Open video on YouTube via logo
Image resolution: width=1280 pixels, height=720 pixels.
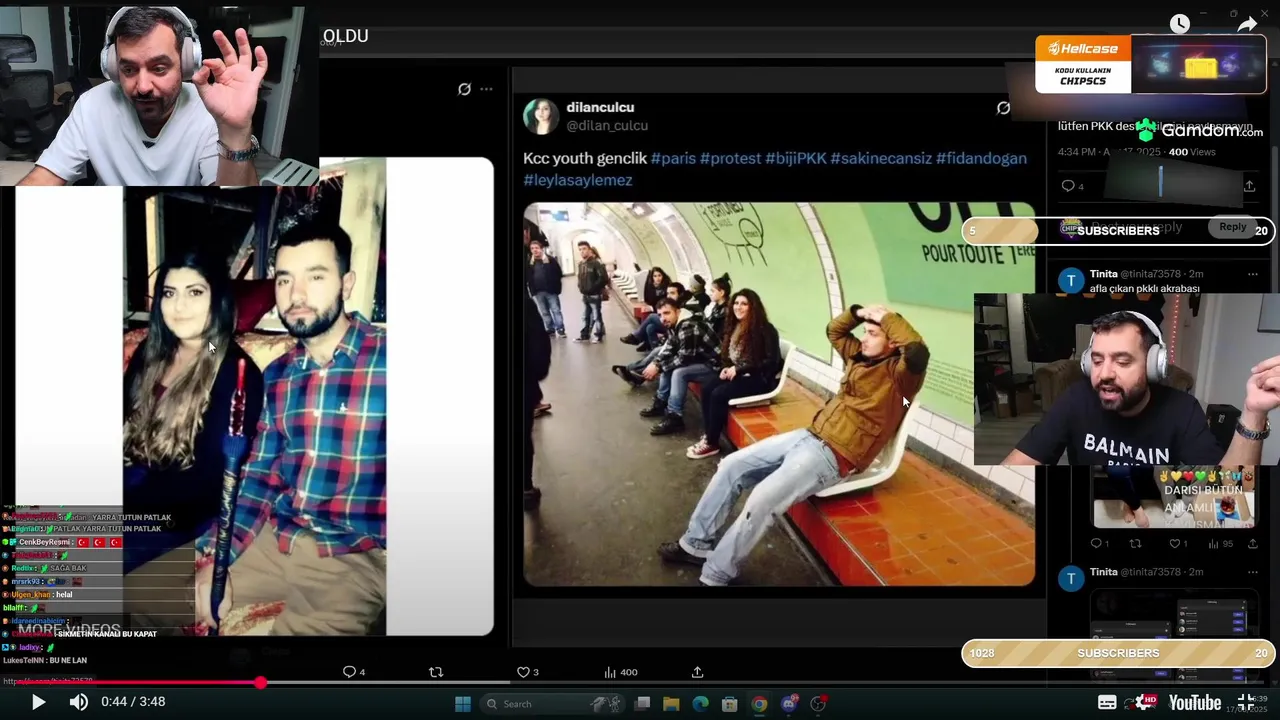[1195, 702]
